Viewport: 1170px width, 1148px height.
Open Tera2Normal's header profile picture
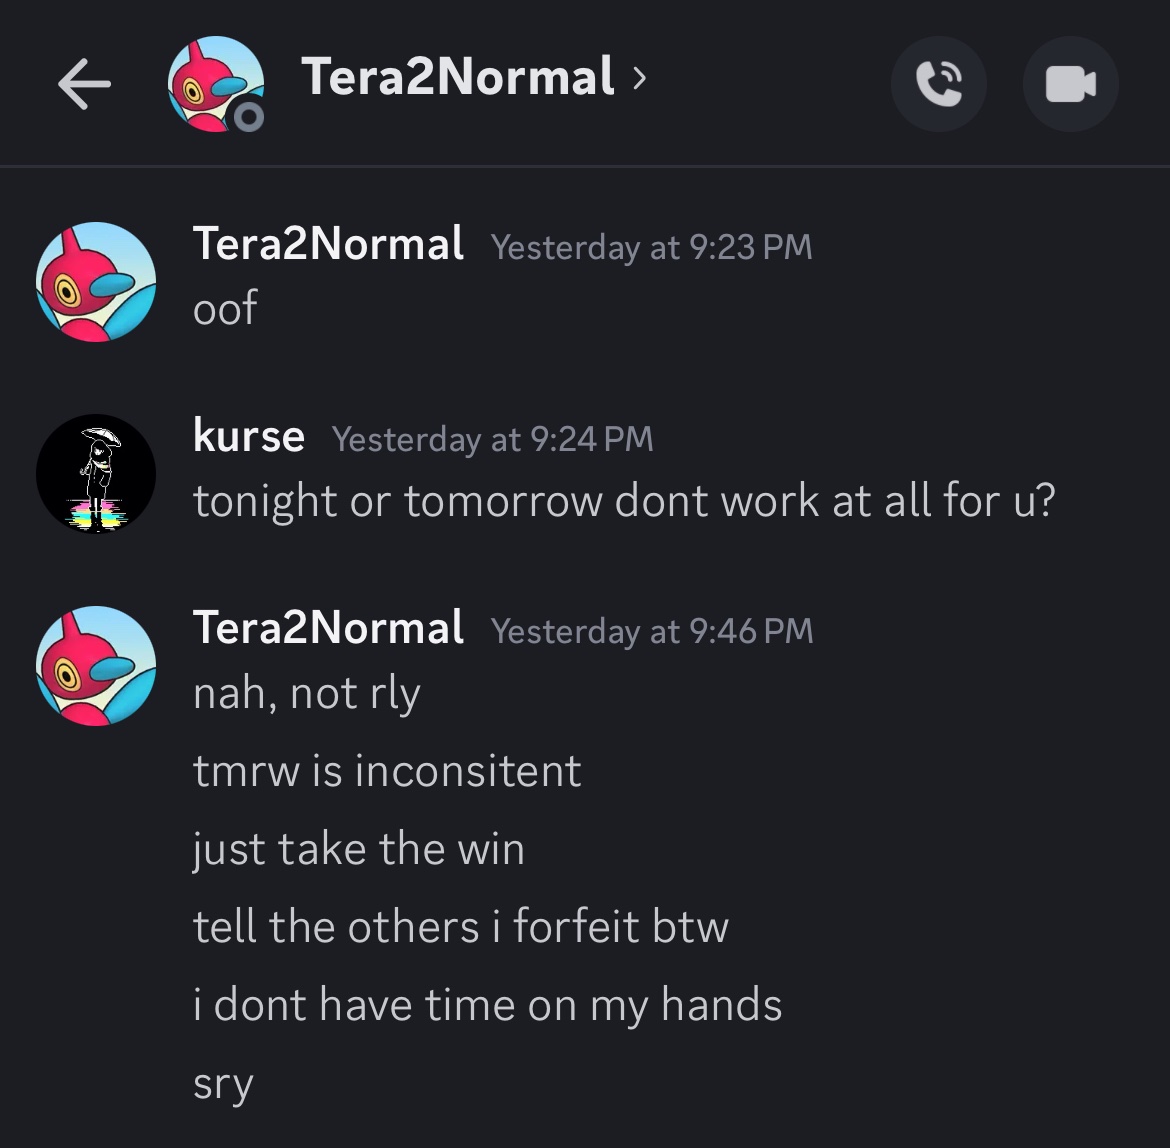[x=213, y=82]
